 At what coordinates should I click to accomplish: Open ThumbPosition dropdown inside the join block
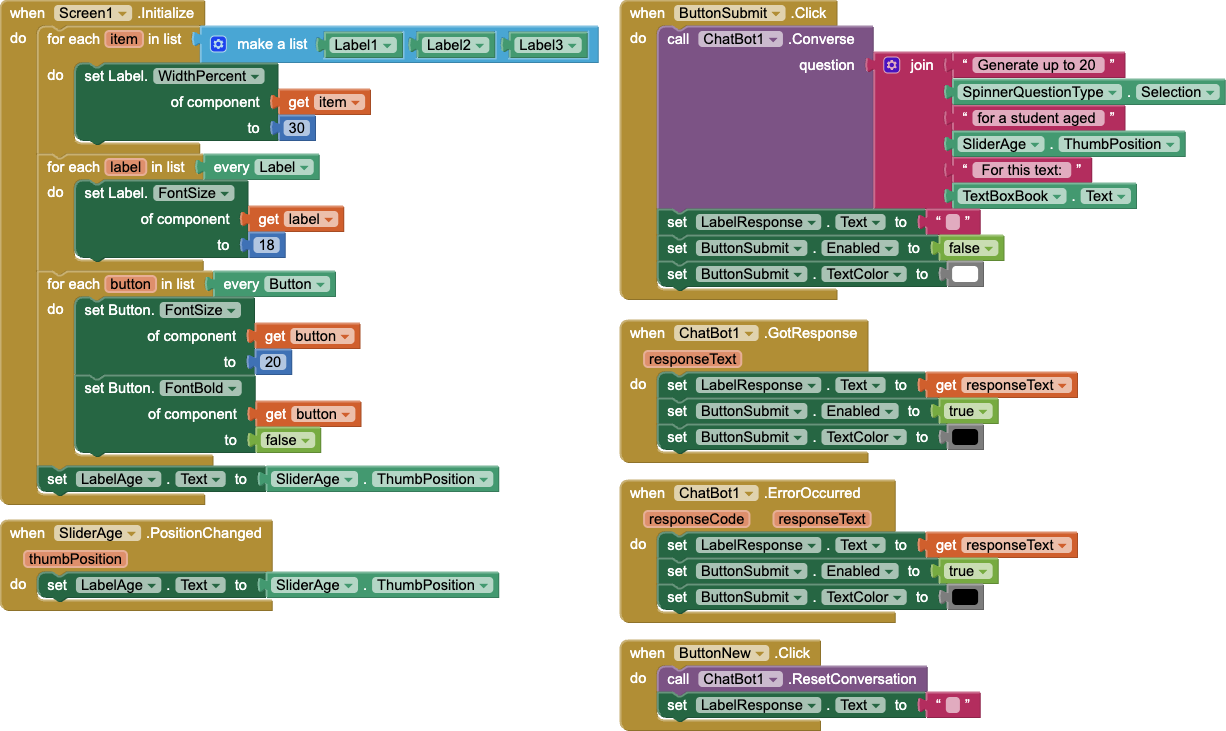pyautogui.click(x=1119, y=144)
